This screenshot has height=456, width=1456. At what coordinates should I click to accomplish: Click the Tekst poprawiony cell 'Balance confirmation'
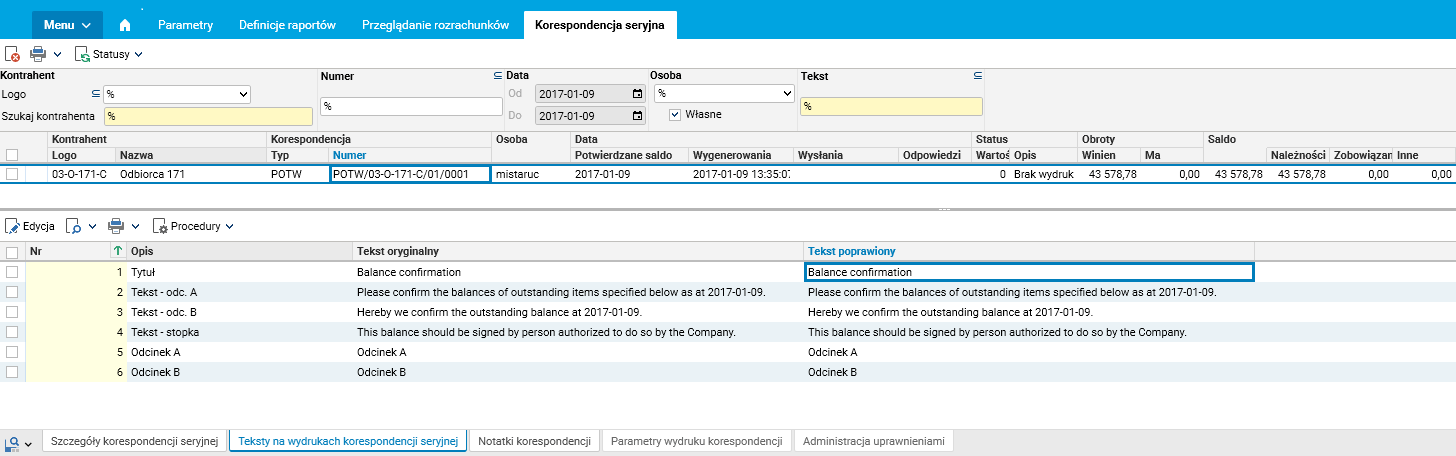tap(1029, 271)
